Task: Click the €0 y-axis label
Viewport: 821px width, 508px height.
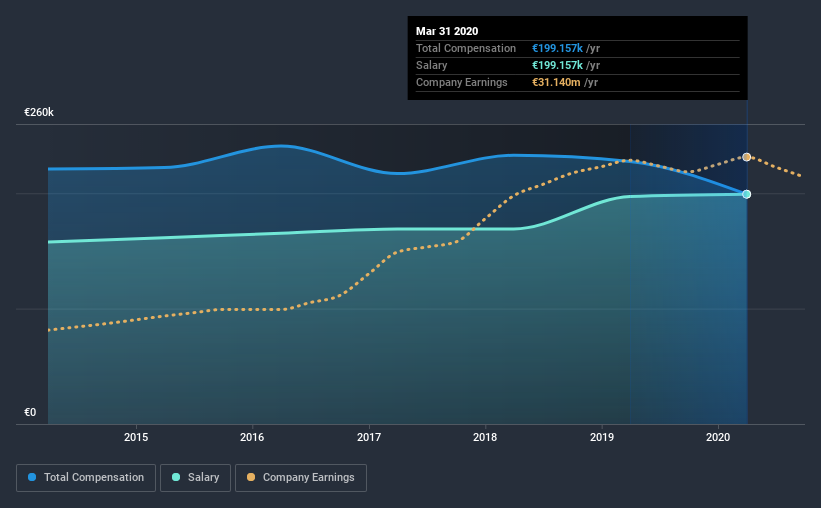Action: coord(30,412)
